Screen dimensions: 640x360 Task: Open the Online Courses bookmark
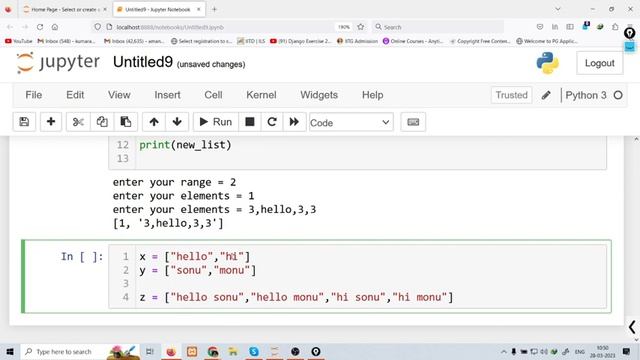point(413,41)
